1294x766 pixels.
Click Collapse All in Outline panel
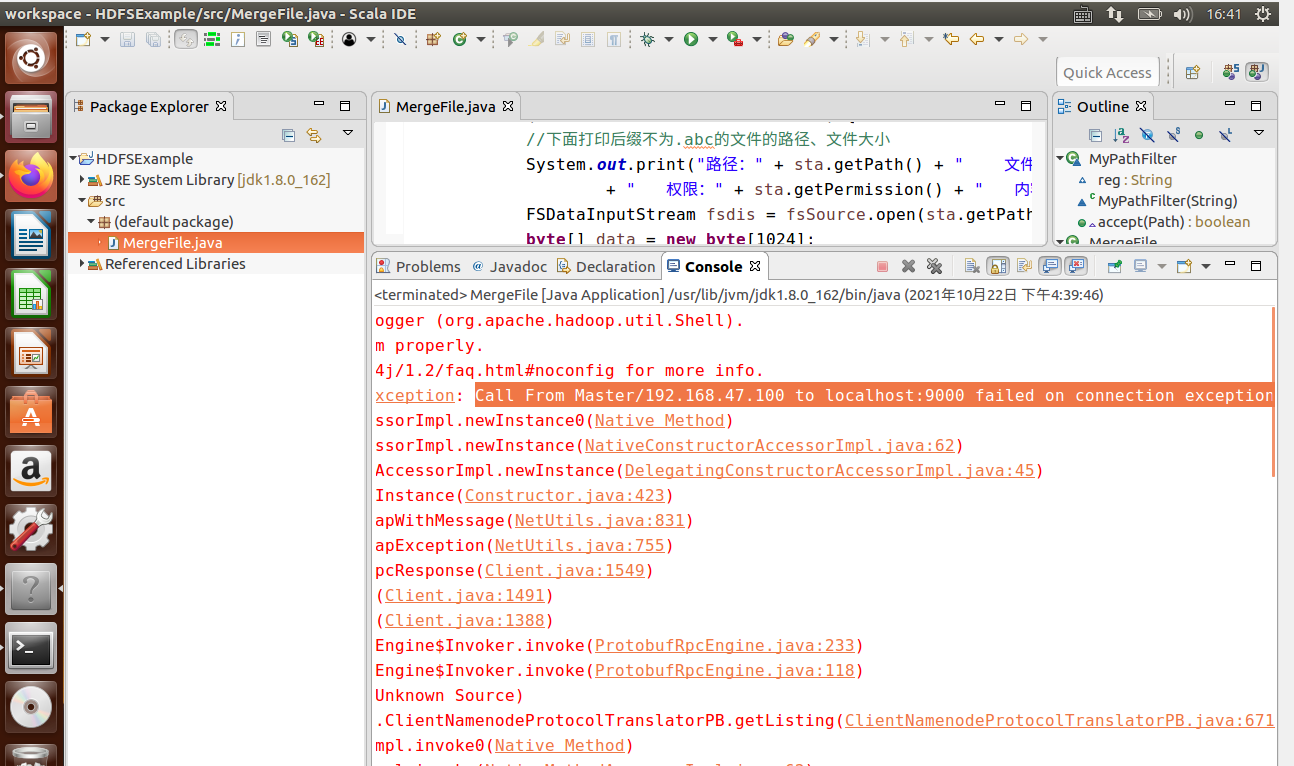coord(1095,135)
